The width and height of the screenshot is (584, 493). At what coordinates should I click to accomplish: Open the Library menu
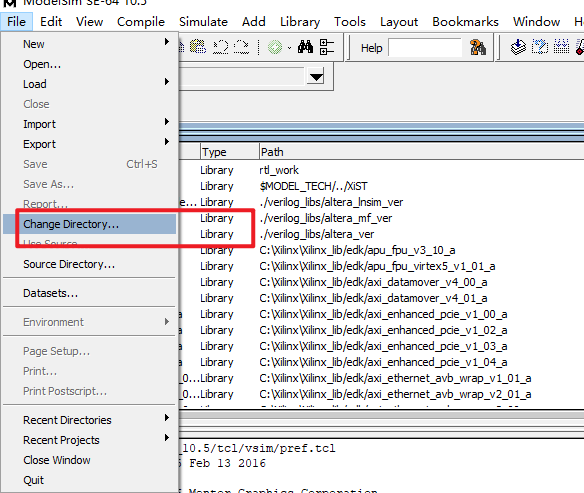pos(300,22)
